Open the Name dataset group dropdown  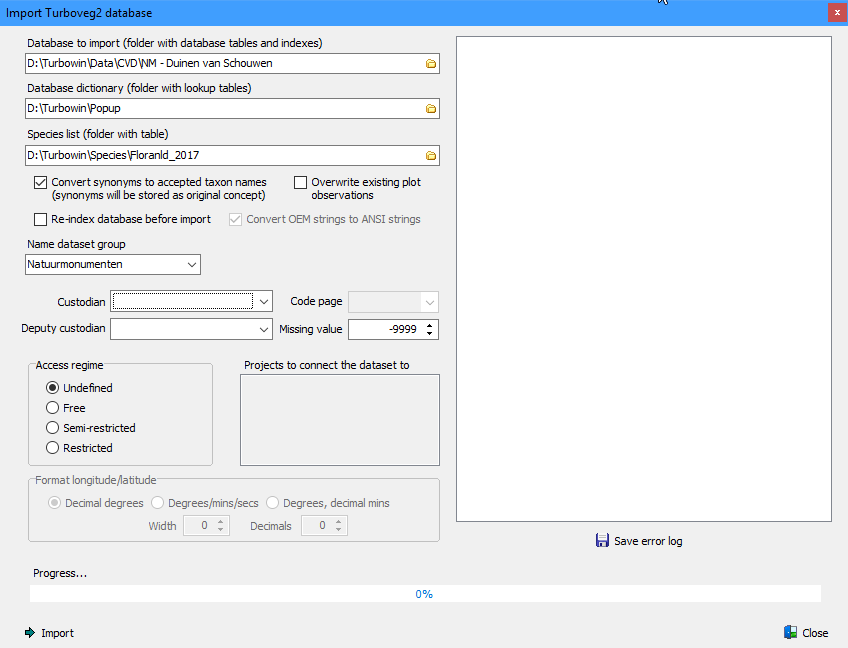click(x=192, y=265)
